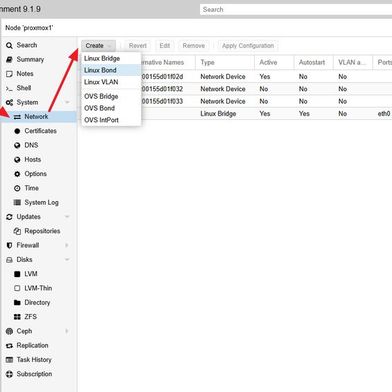Click the Task History list icon

[x=9, y=360]
